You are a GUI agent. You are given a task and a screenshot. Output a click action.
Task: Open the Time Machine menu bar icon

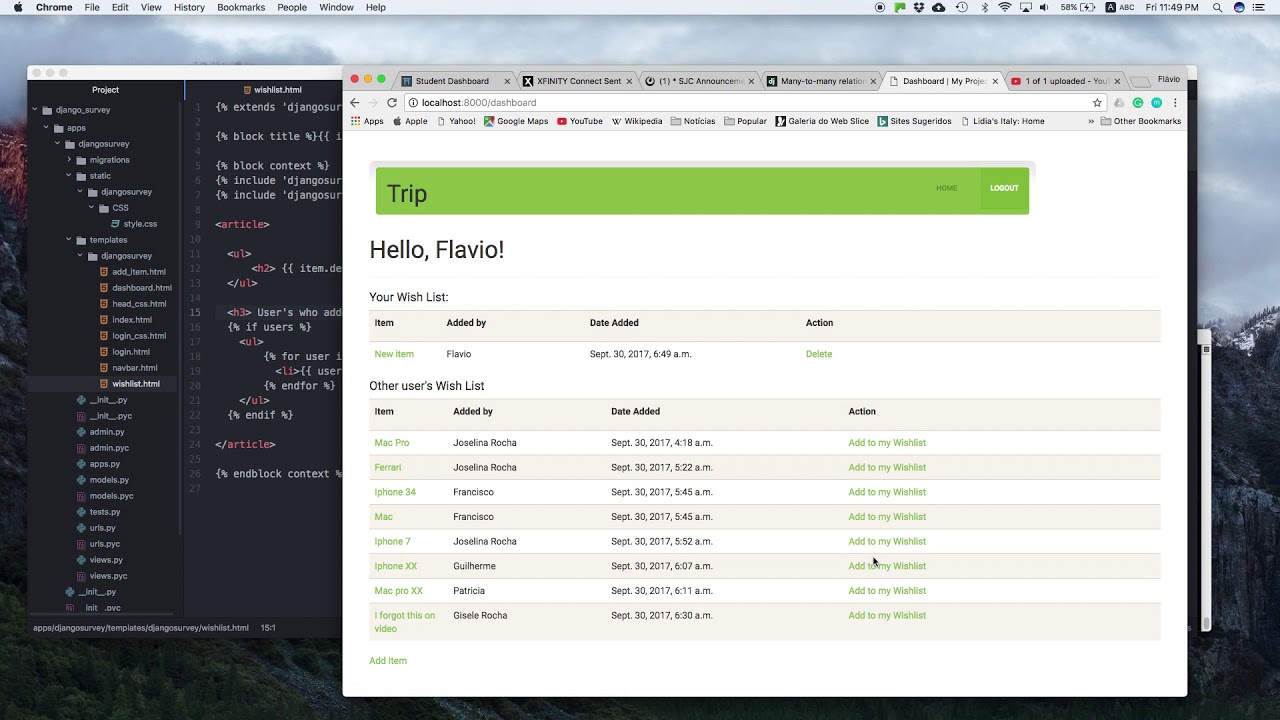(x=961, y=7)
